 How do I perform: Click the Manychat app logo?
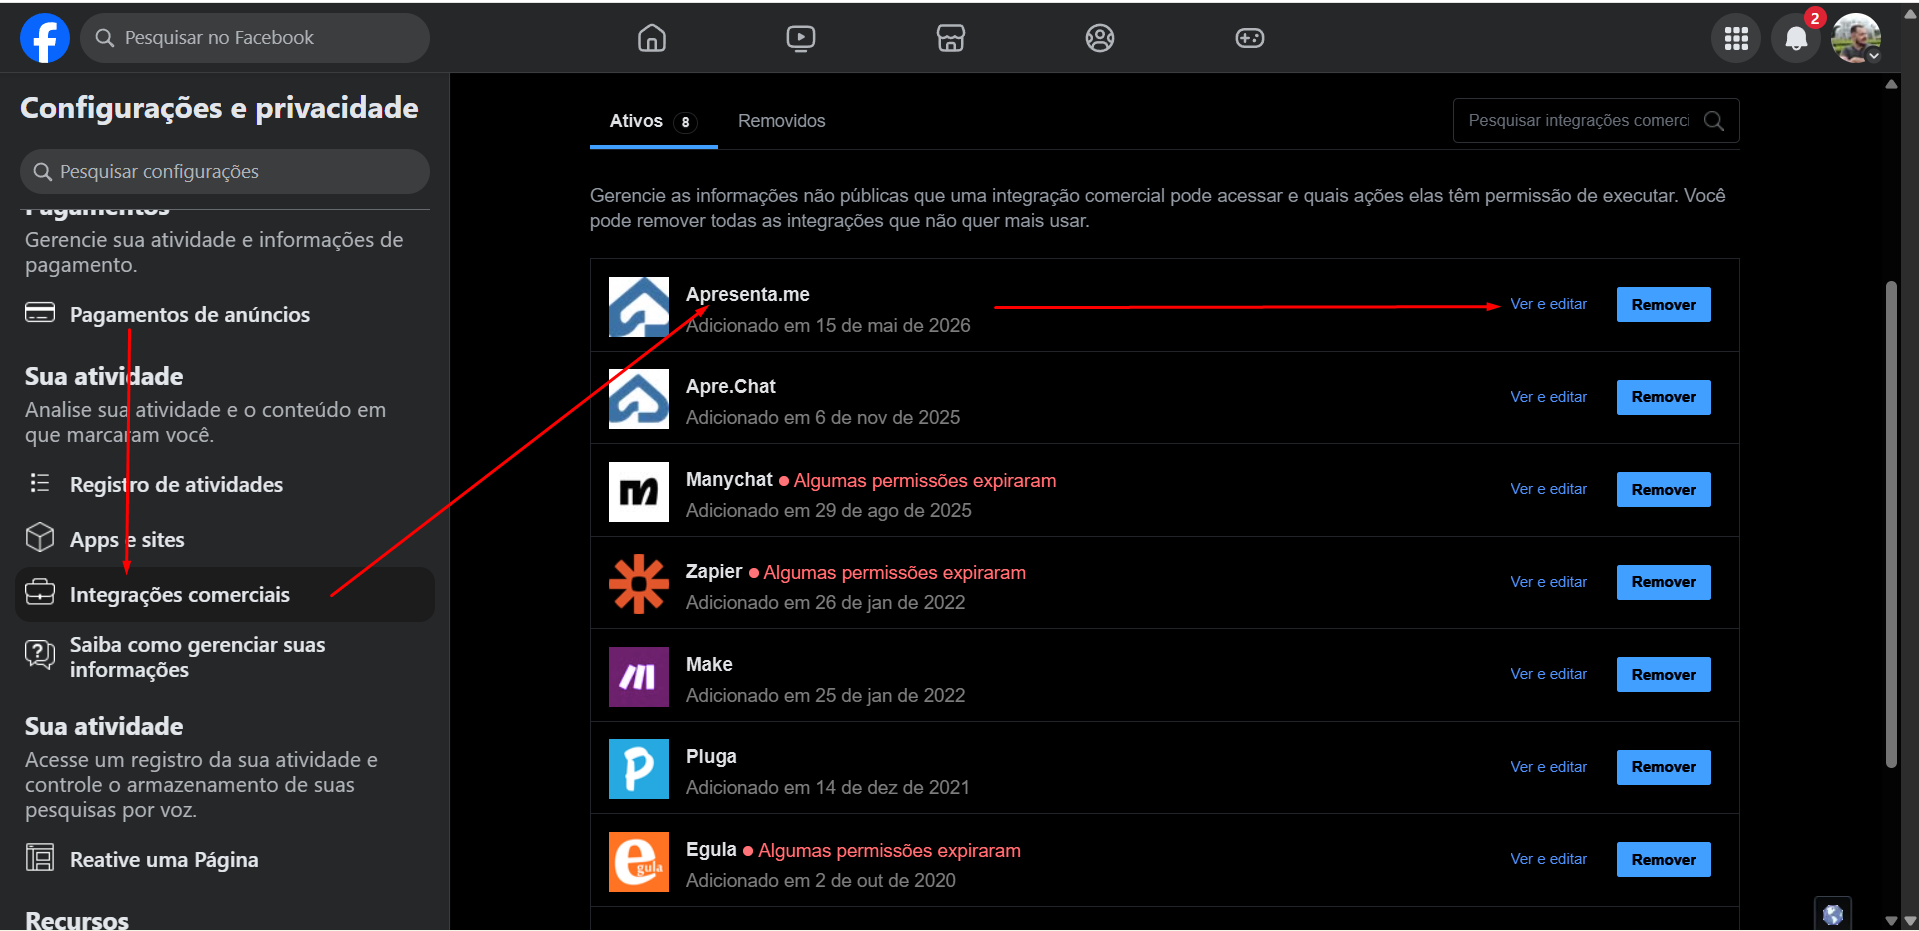pyautogui.click(x=639, y=492)
